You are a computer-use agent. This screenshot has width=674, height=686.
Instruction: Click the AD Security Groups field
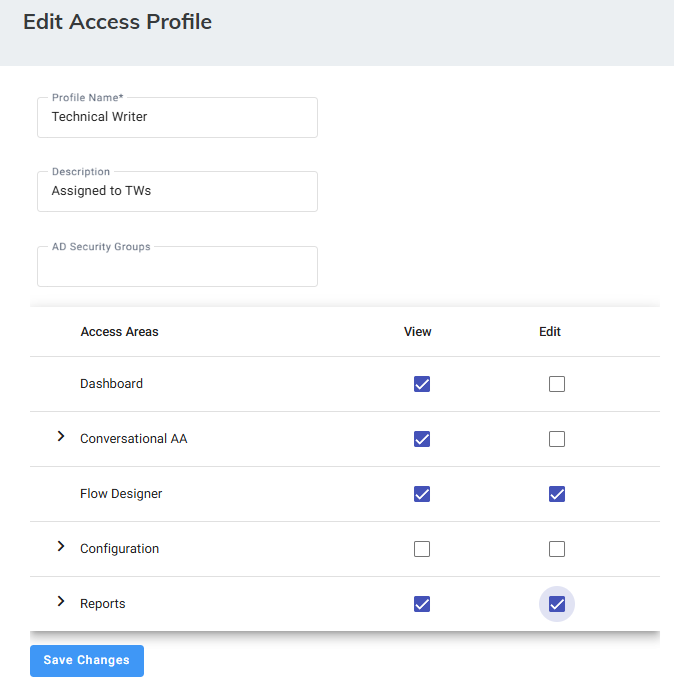coord(177,268)
